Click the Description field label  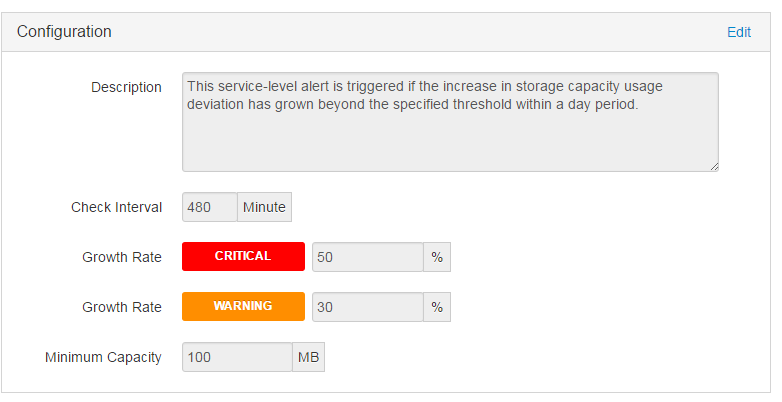coord(126,87)
